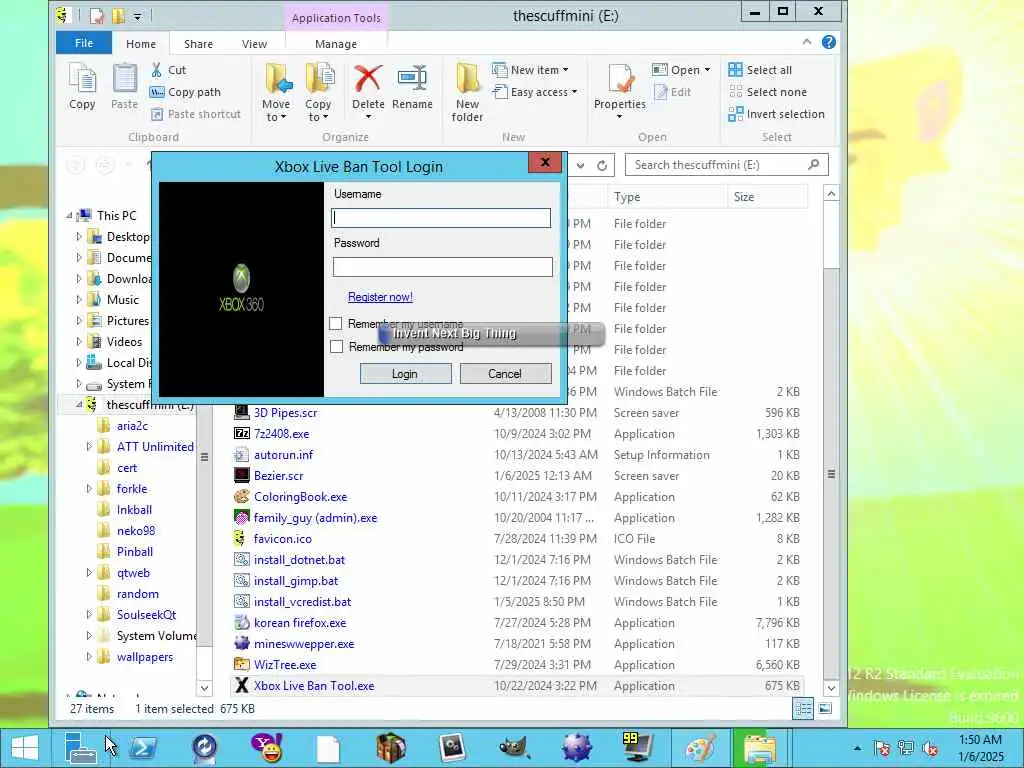1024x768 pixels.
Task: Click the Properties icon
Action: coord(620,78)
